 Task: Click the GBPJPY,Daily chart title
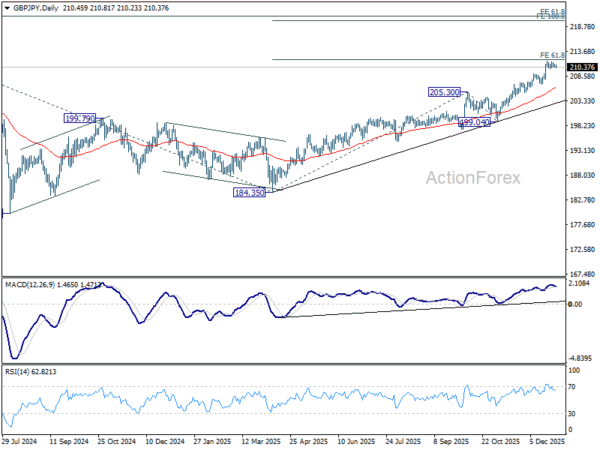(x=30, y=8)
